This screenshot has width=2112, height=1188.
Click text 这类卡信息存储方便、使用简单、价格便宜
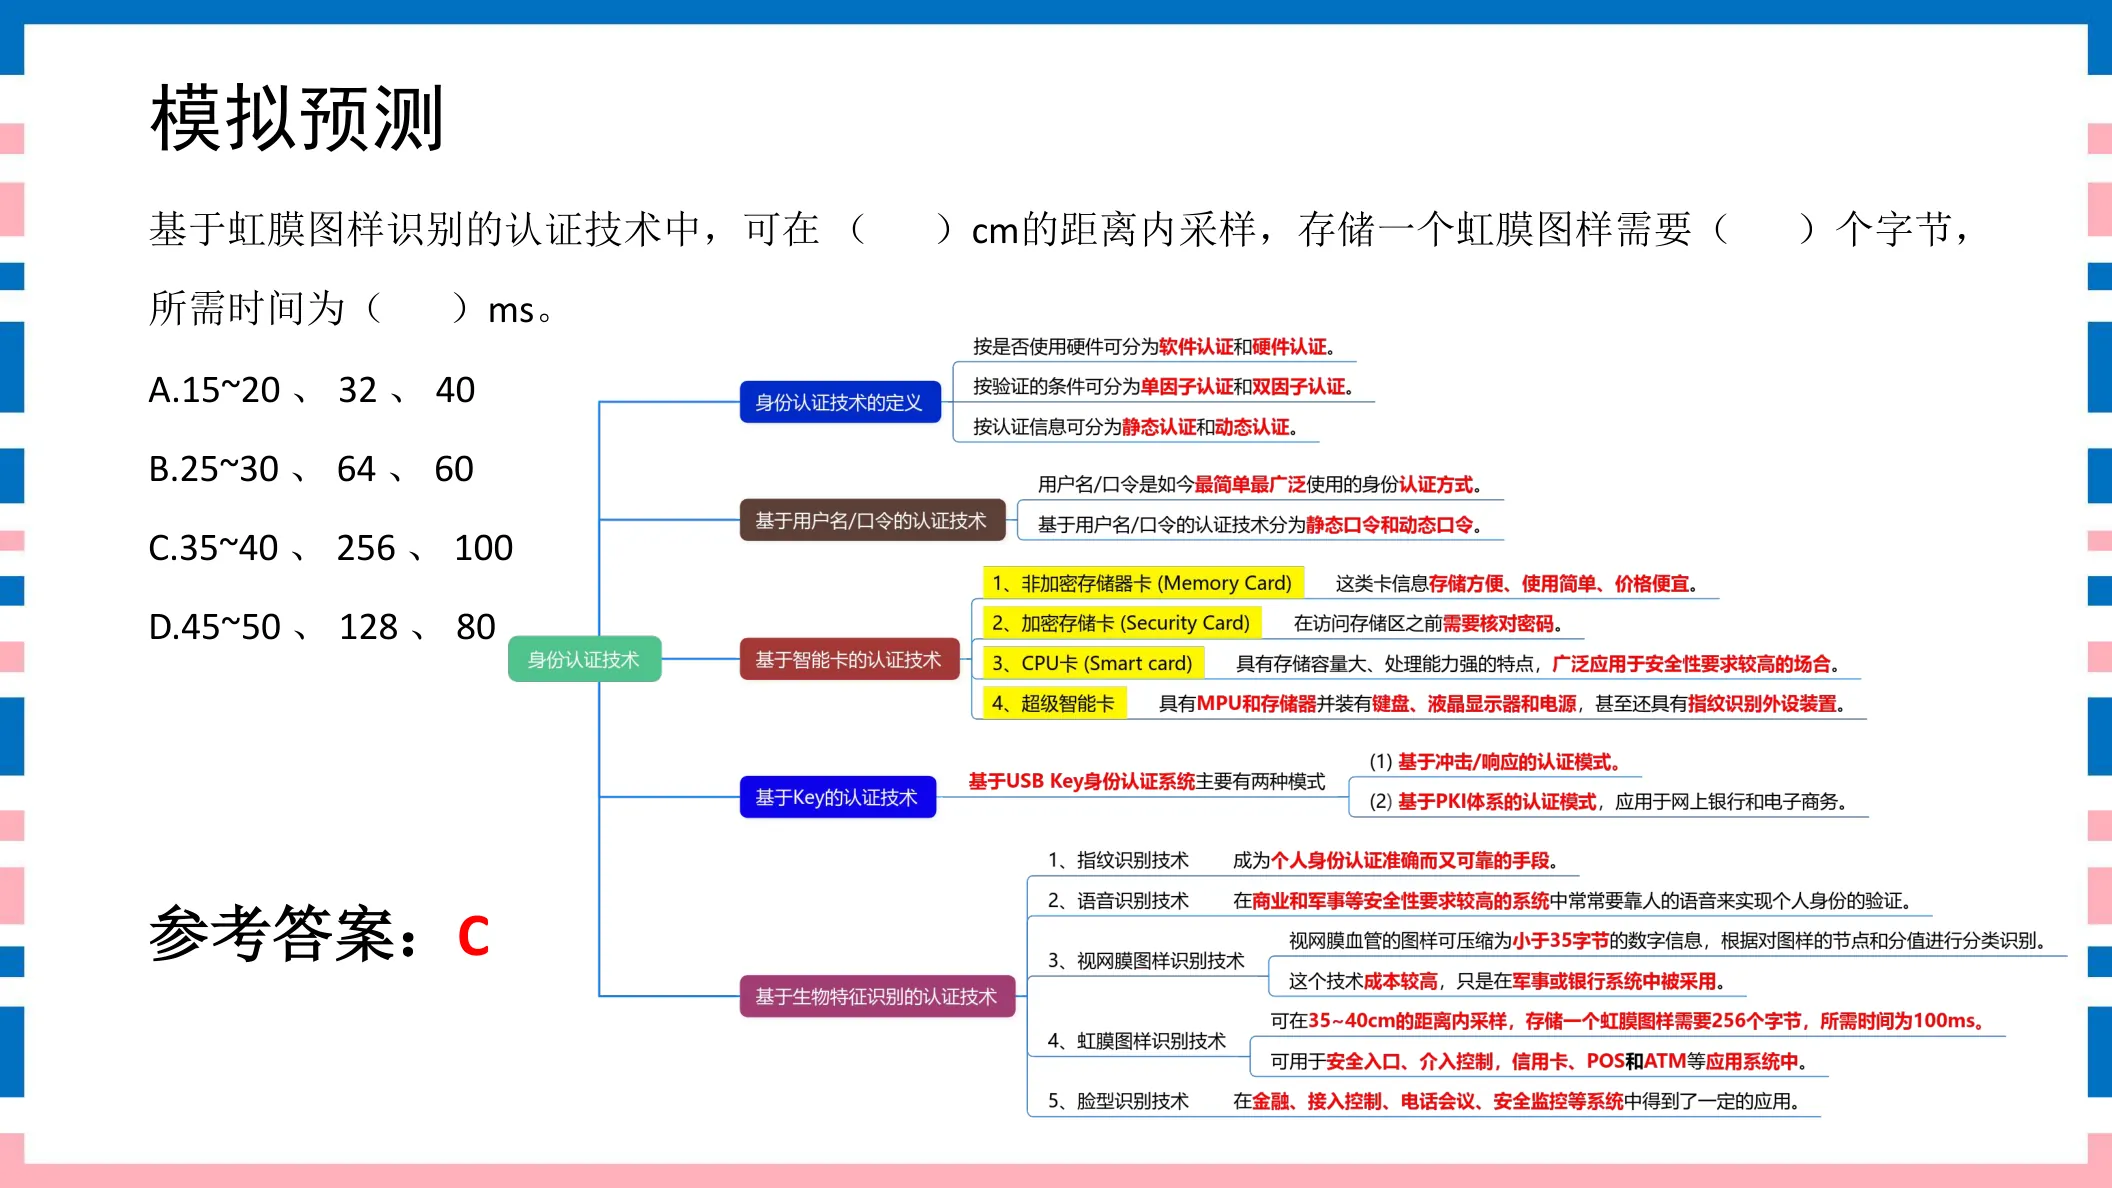coord(1516,583)
